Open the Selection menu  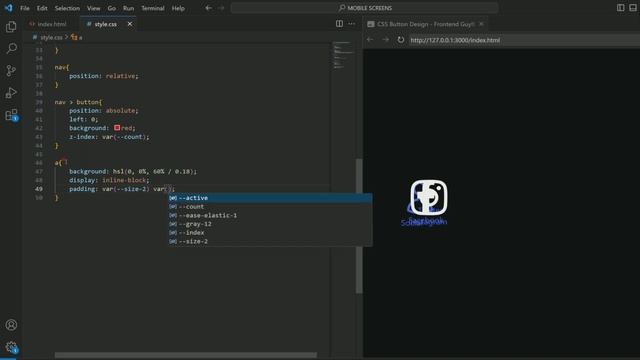67,8
